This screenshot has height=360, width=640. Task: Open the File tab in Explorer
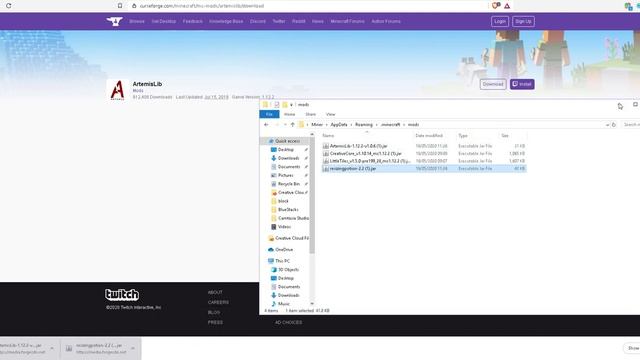coord(269,114)
